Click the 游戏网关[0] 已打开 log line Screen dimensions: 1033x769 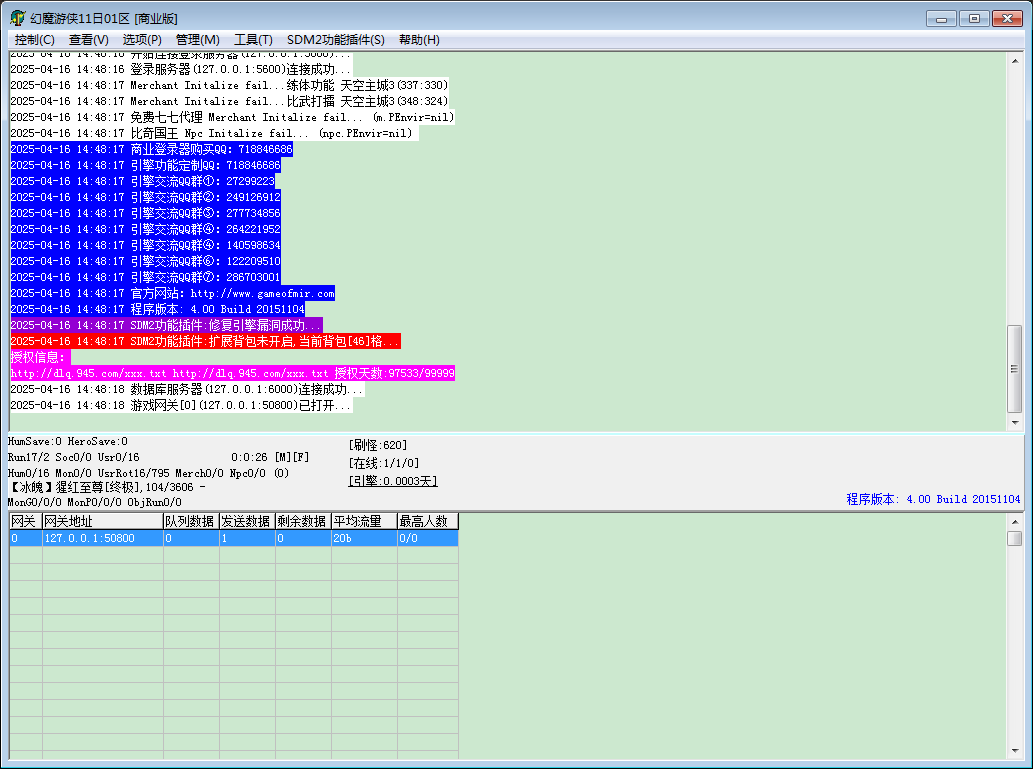click(x=181, y=405)
